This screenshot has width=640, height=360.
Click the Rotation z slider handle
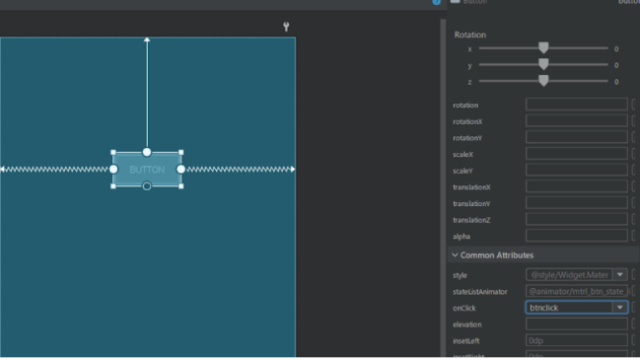pyautogui.click(x=543, y=80)
